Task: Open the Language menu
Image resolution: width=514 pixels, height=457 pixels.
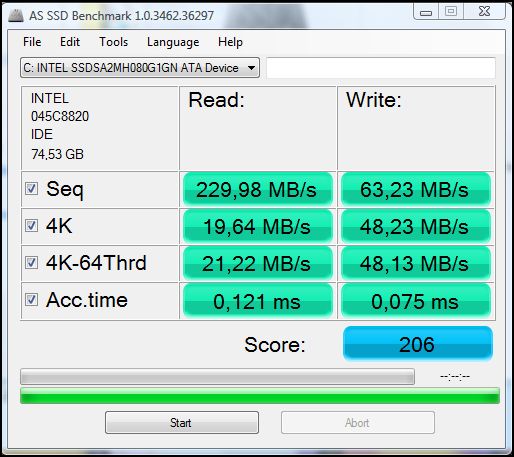Action: [173, 42]
